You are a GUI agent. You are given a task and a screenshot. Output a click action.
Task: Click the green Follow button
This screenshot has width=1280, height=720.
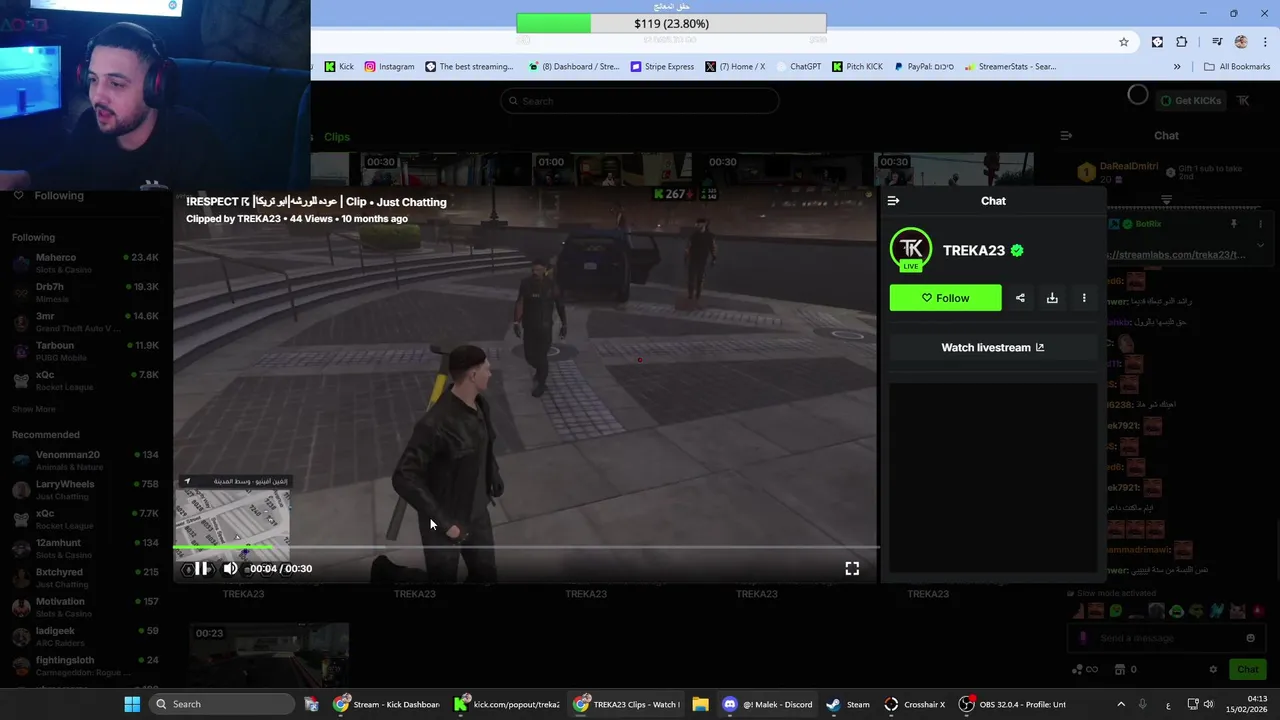click(x=945, y=298)
